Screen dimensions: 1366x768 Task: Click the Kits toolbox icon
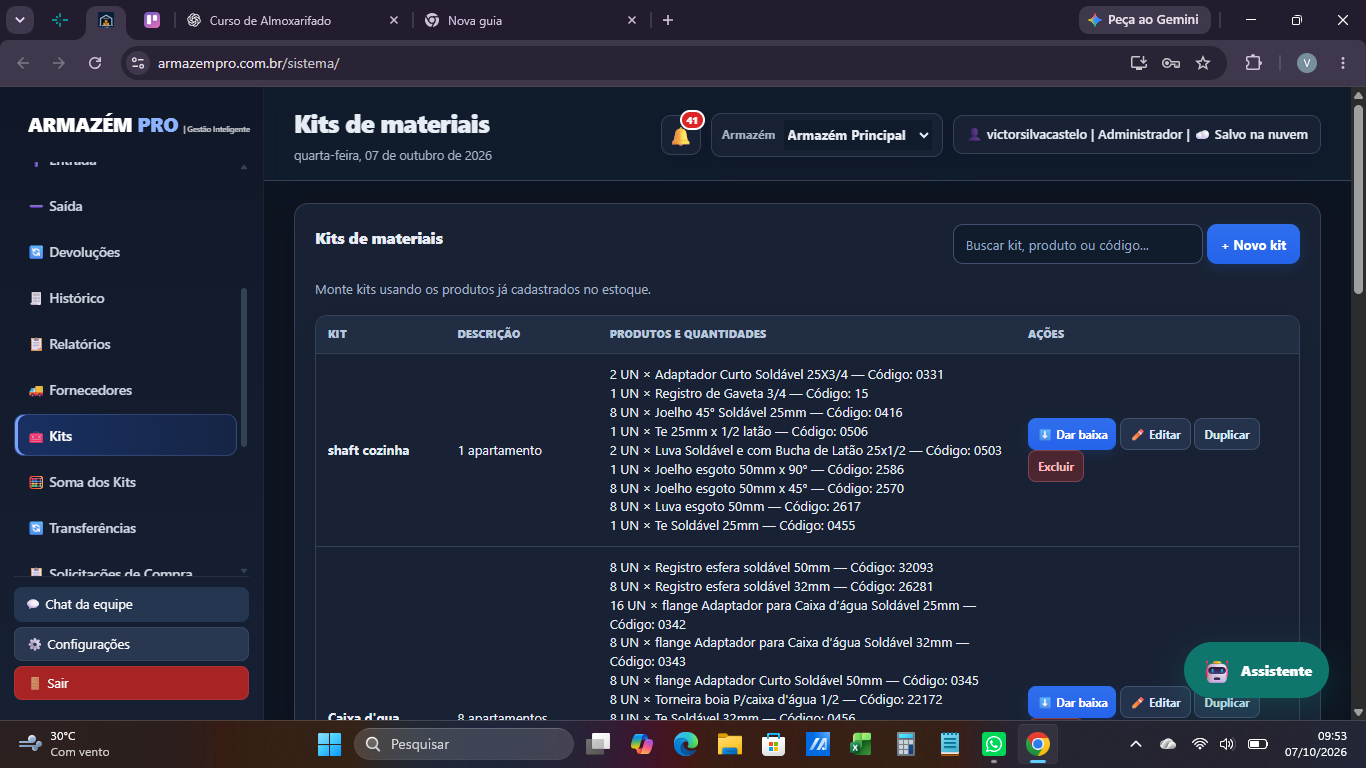[36, 437]
